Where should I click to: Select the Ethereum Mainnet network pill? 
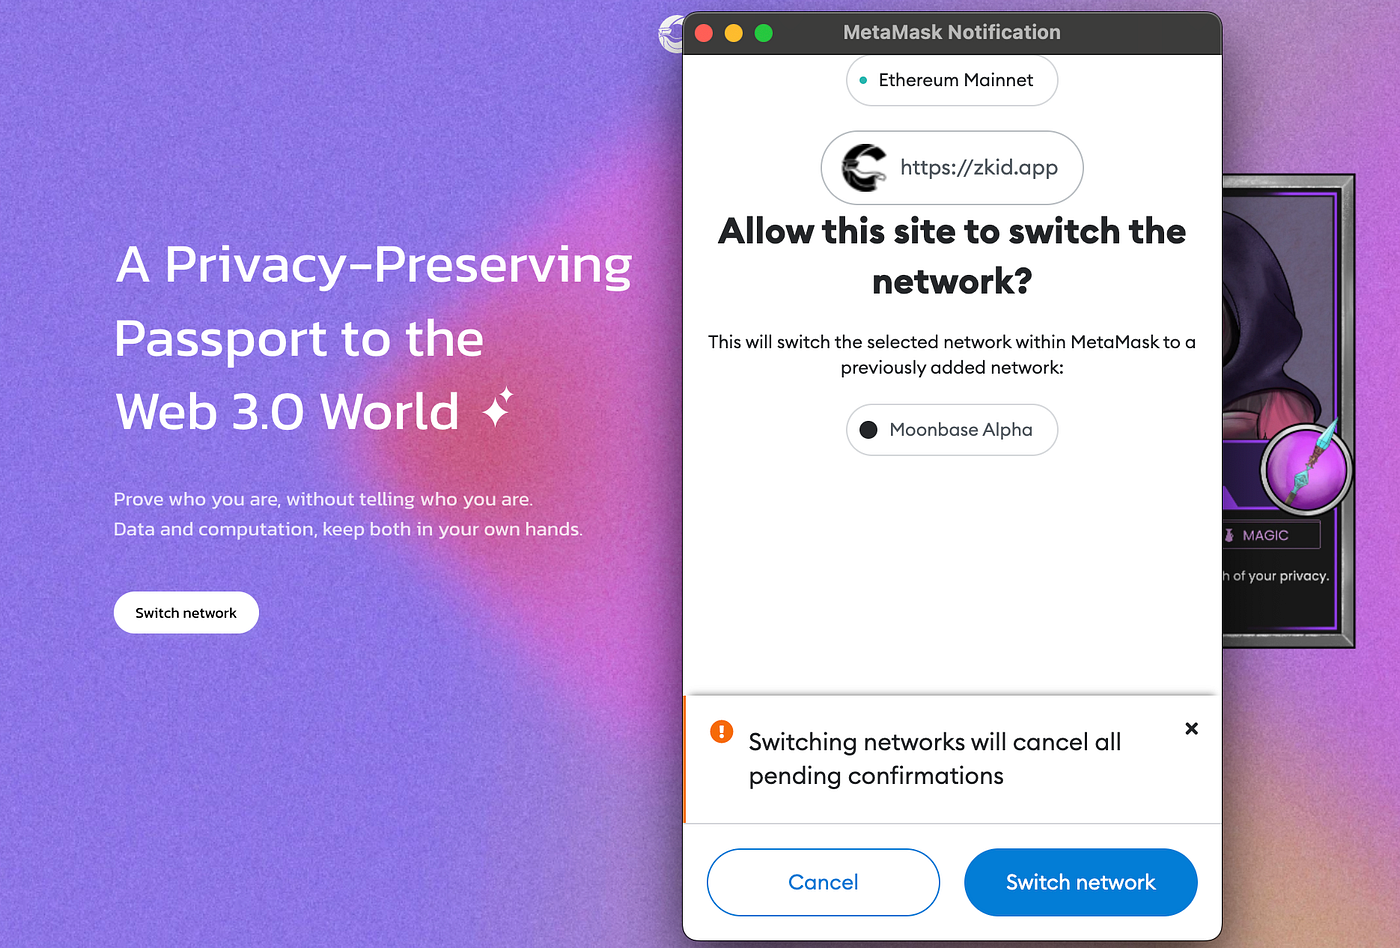(952, 80)
